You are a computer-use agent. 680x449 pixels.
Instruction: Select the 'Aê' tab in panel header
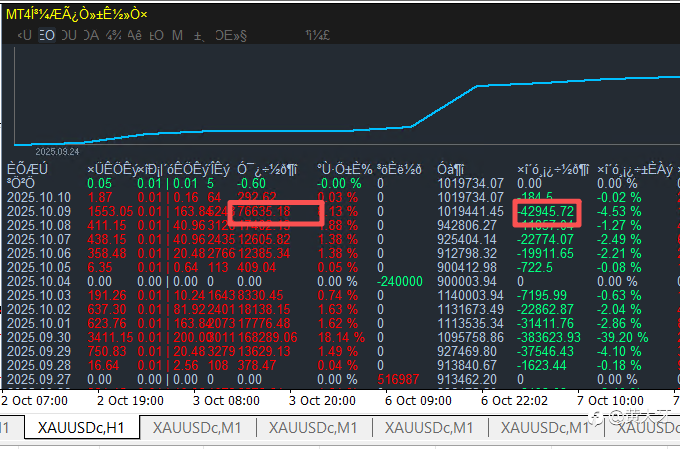click(x=134, y=35)
